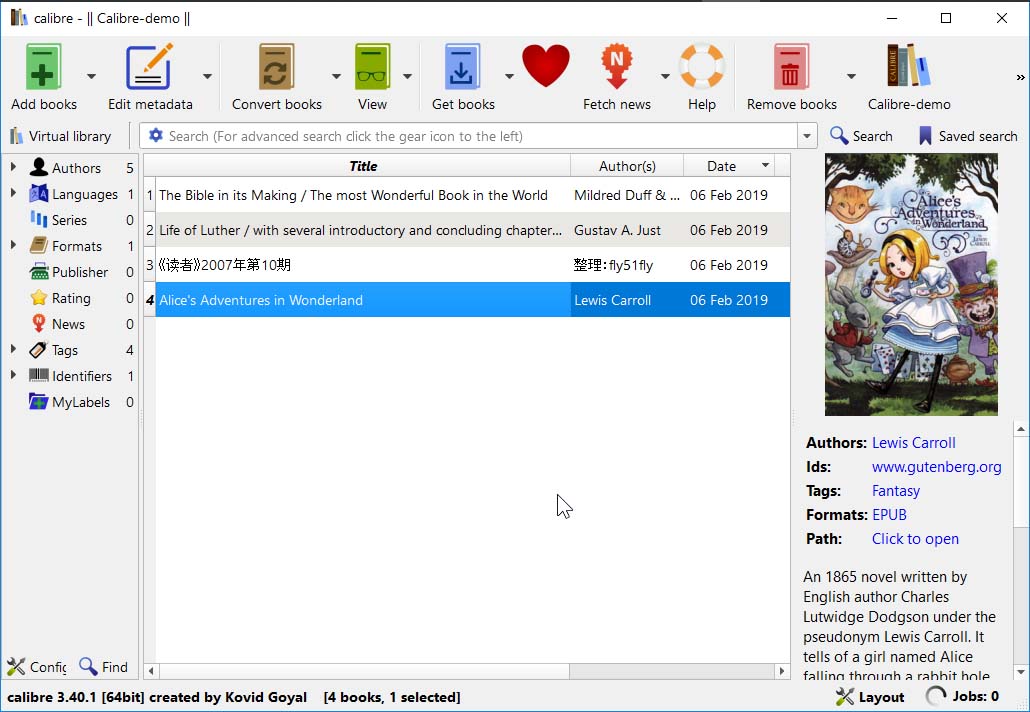Open Edit metadata dropdown arrow
This screenshot has width=1030, height=712.
[x=207, y=76]
